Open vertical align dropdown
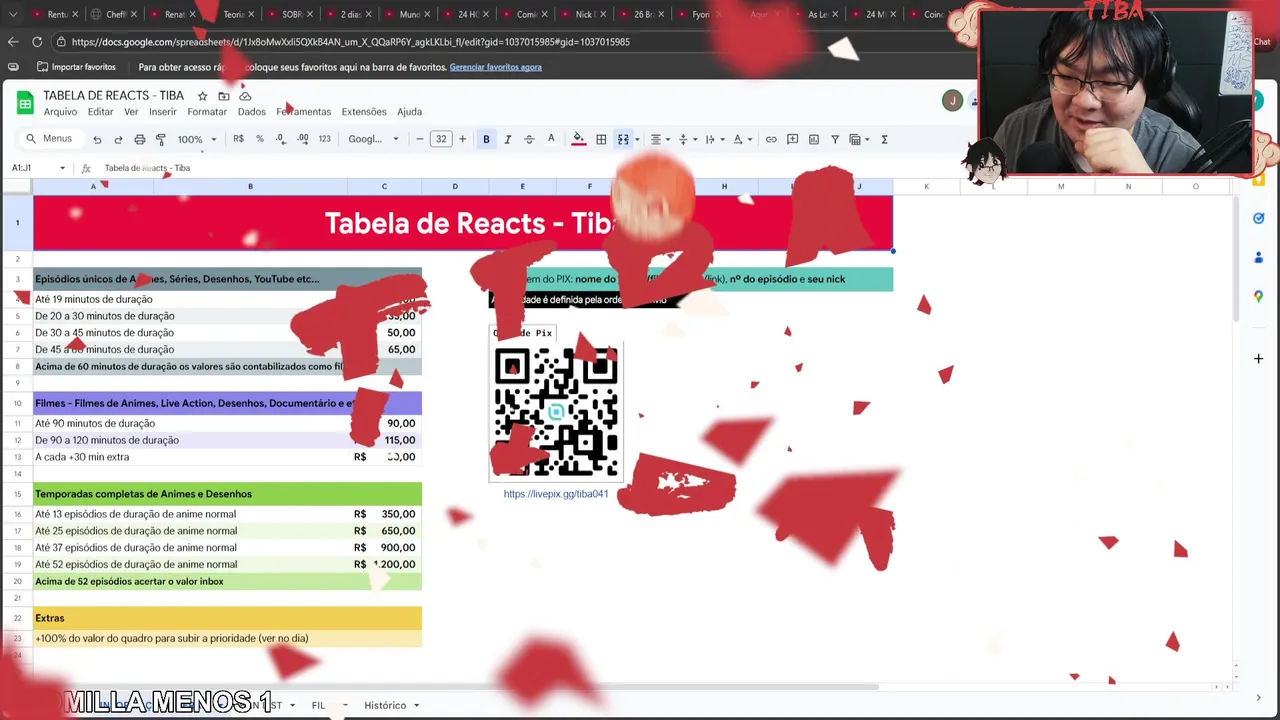Image resolution: width=1280 pixels, height=720 pixels. pos(686,140)
